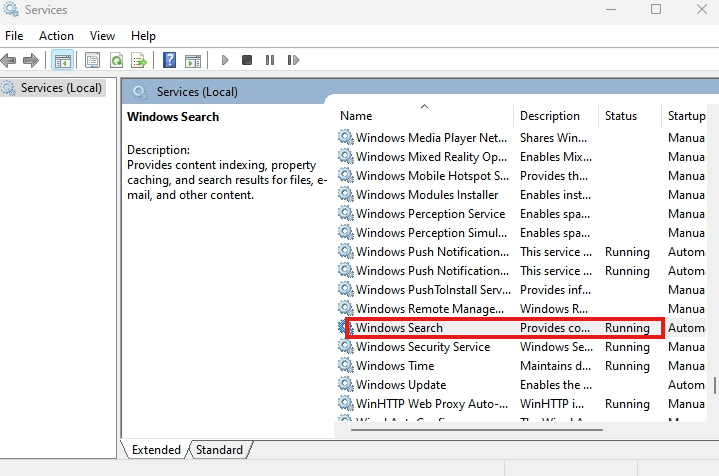The image size is (719, 476).
Task: Stop Service using the square stop icon
Action: pos(247,60)
